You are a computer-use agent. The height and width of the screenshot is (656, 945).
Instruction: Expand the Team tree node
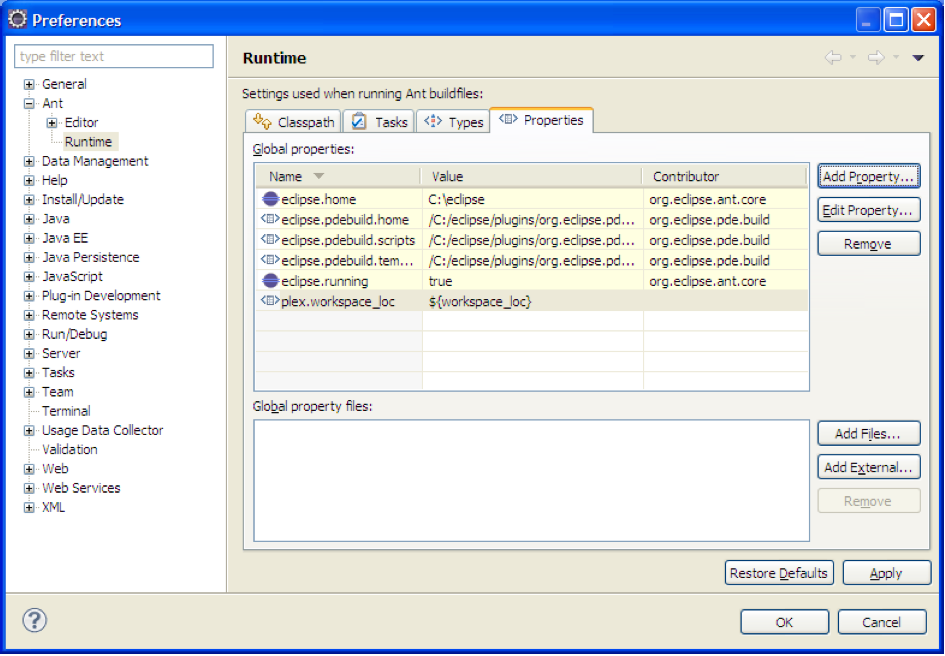coord(29,393)
